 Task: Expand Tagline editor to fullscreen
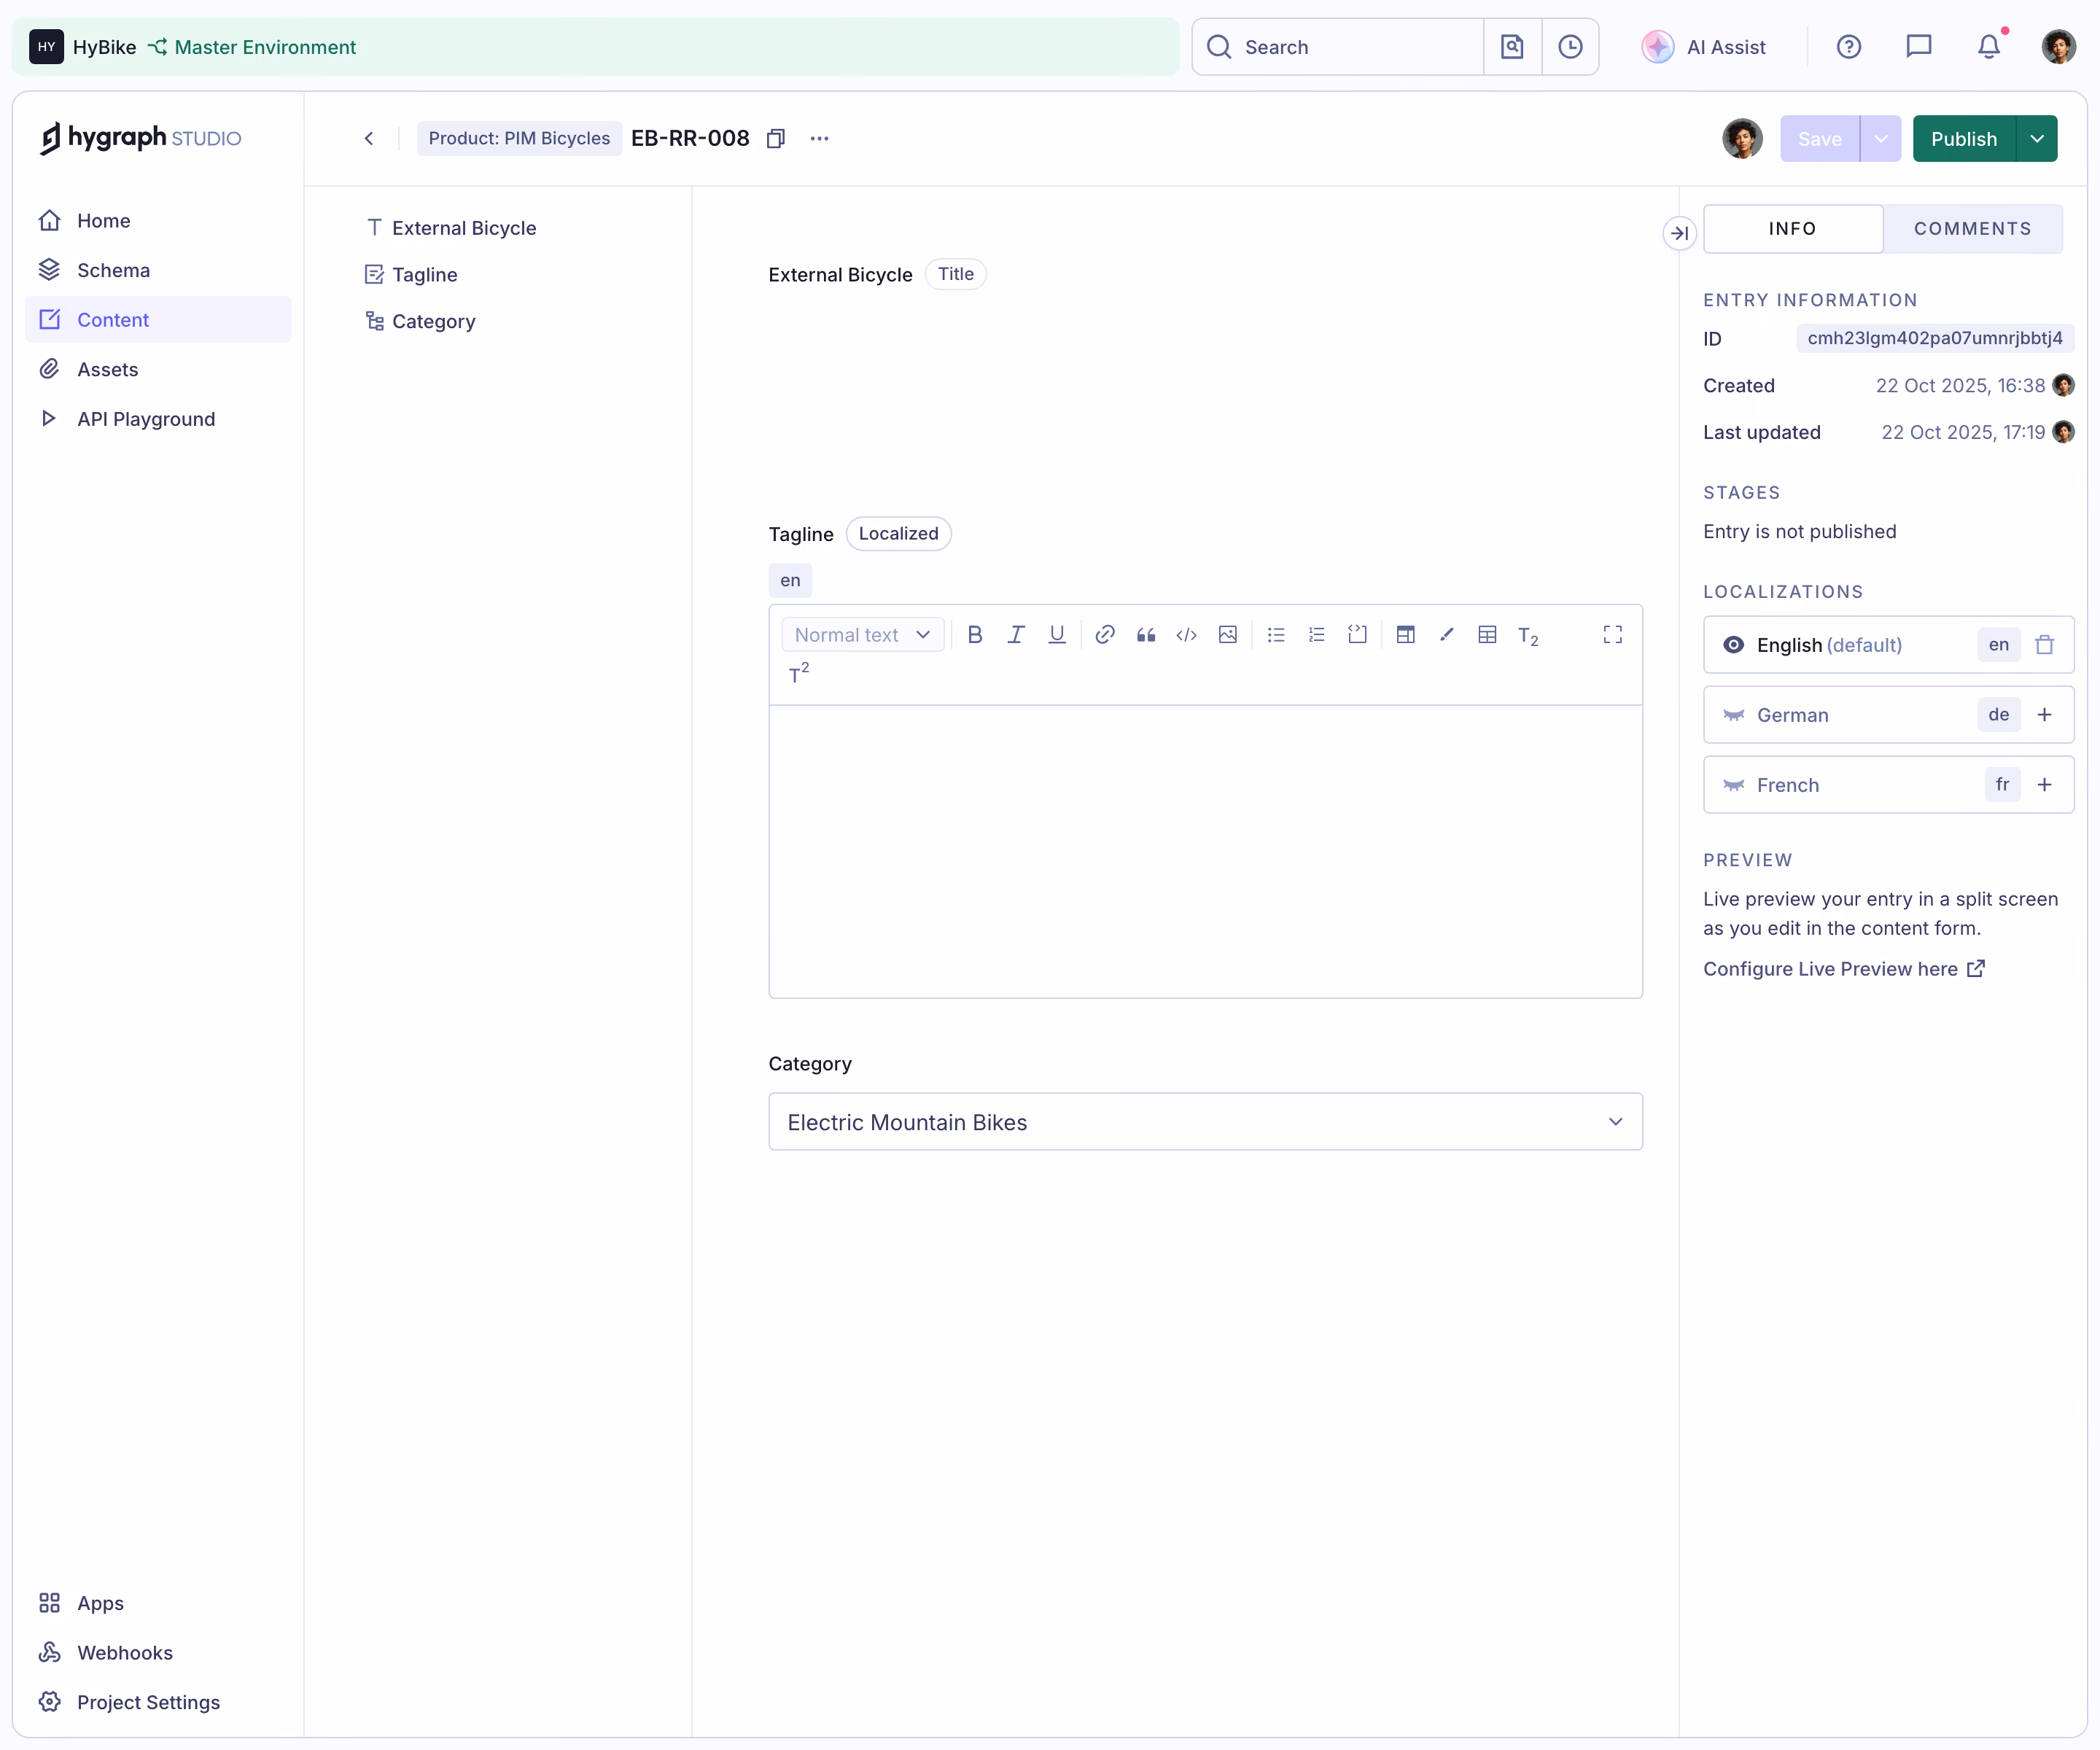(x=1613, y=634)
